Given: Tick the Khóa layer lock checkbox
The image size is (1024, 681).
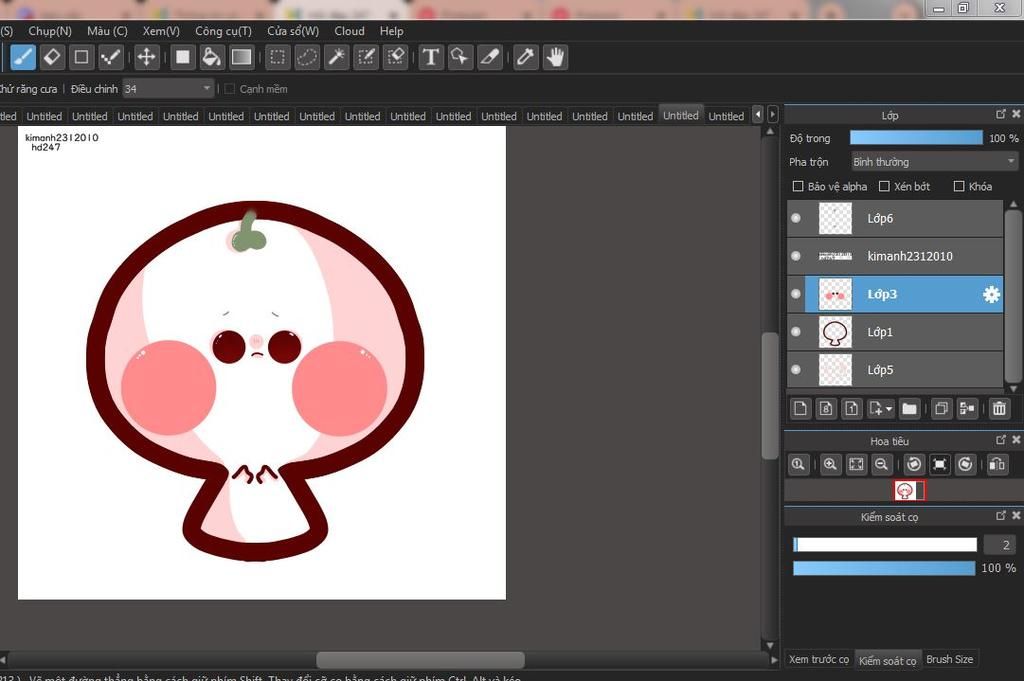Looking at the screenshot, I should 959,187.
